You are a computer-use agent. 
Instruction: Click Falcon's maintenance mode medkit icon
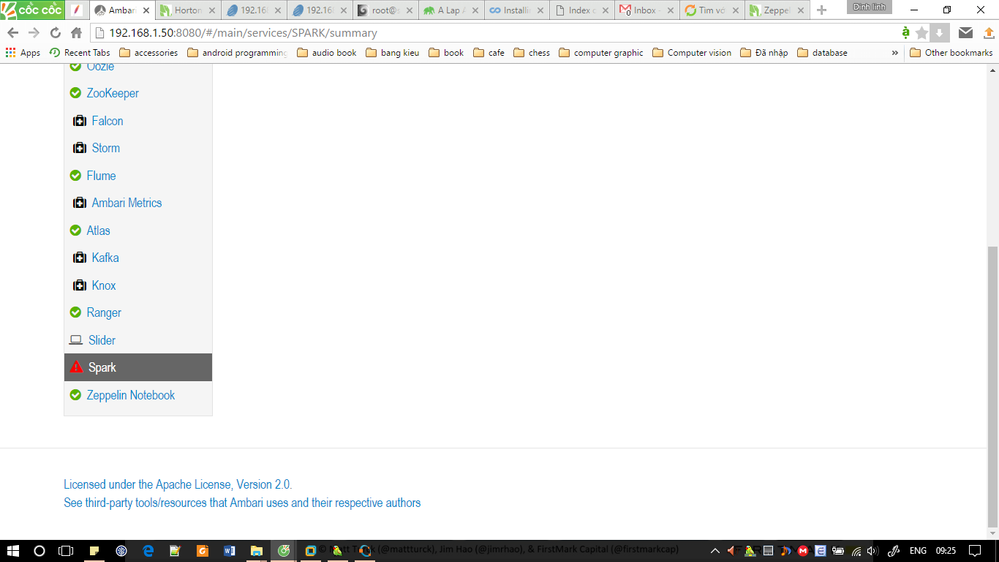pyautogui.click(x=80, y=120)
